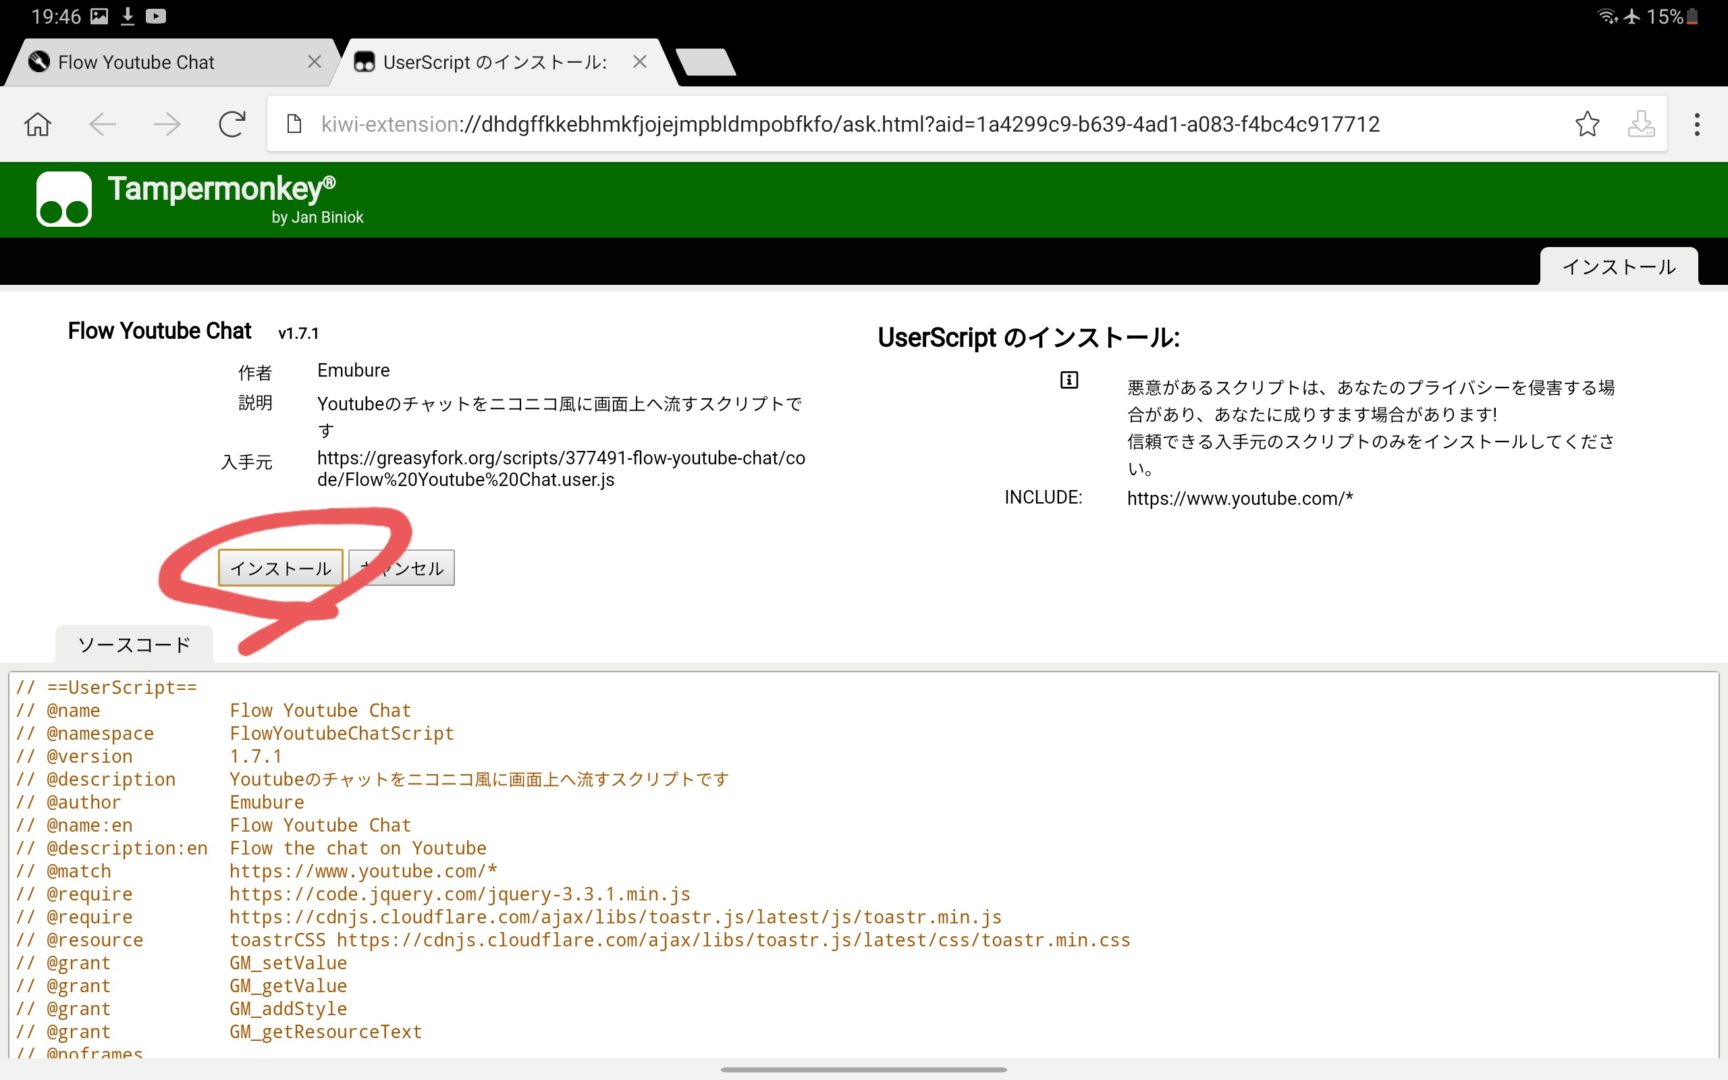1728x1080 pixels.
Task: Open the ソースコード tab
Action: click(x=134, y=645)
